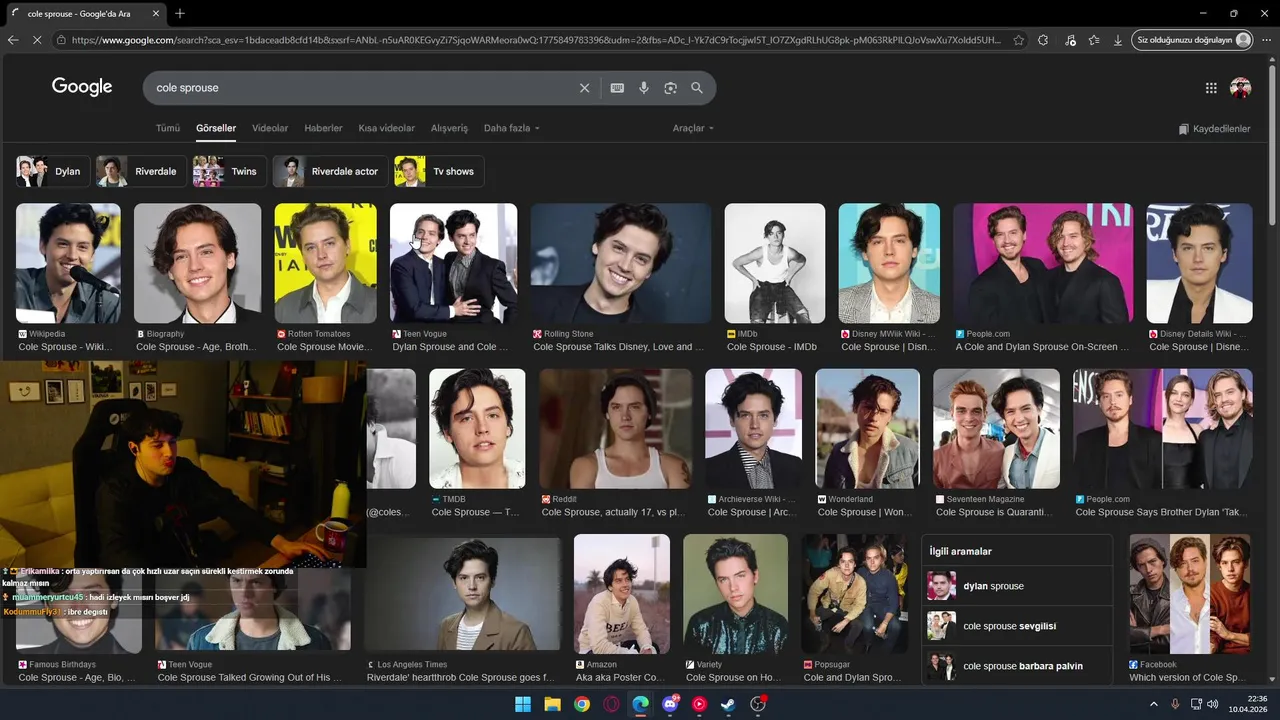Screen dimensions: 1280x720
Task: Add this page to favorites with the star
Action: pos(1018,40)
